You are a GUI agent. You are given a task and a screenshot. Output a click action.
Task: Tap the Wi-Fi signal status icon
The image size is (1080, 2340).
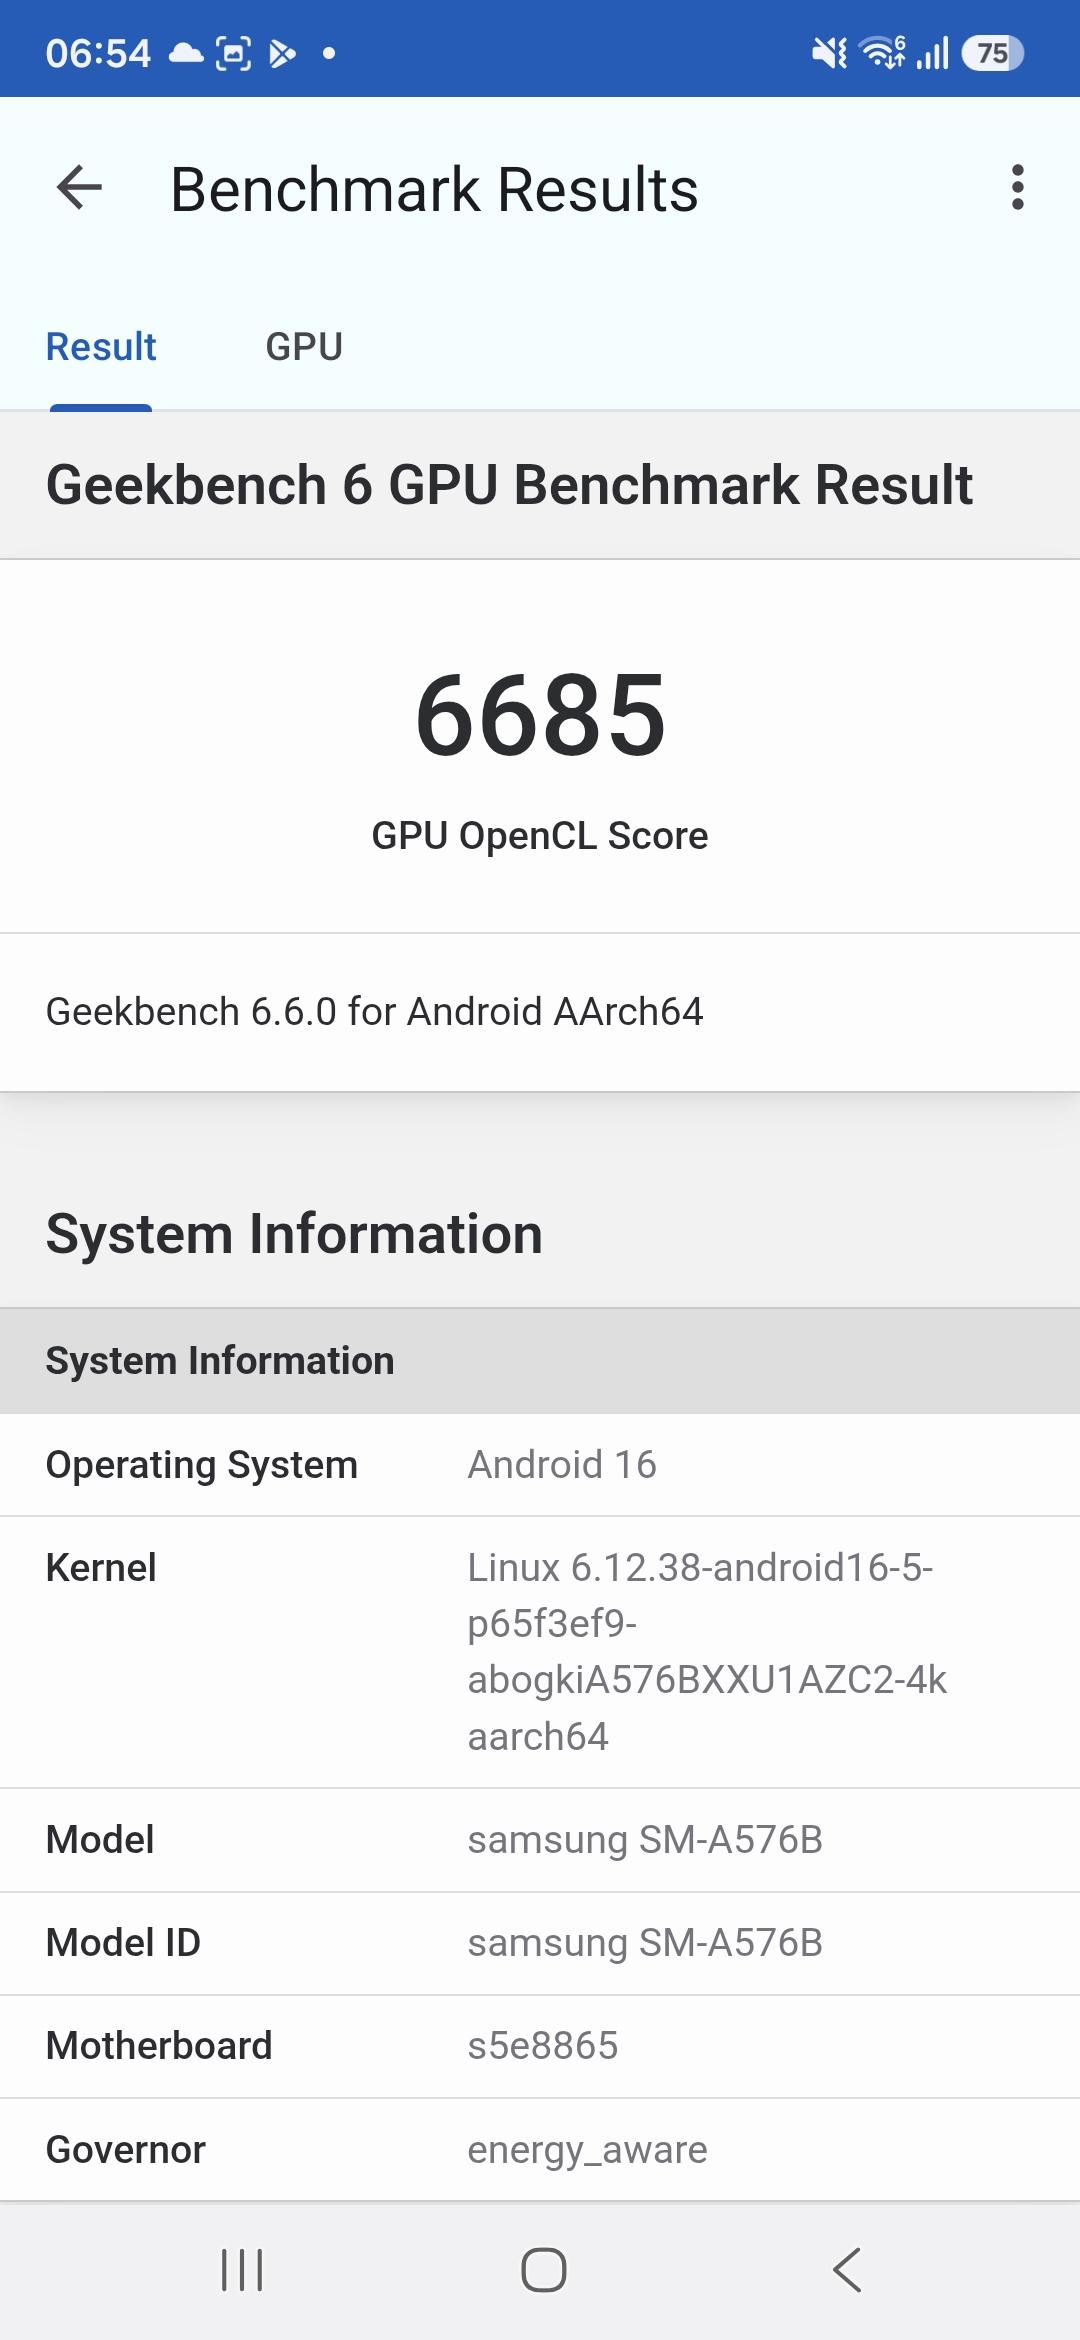(x=883, y=53)
